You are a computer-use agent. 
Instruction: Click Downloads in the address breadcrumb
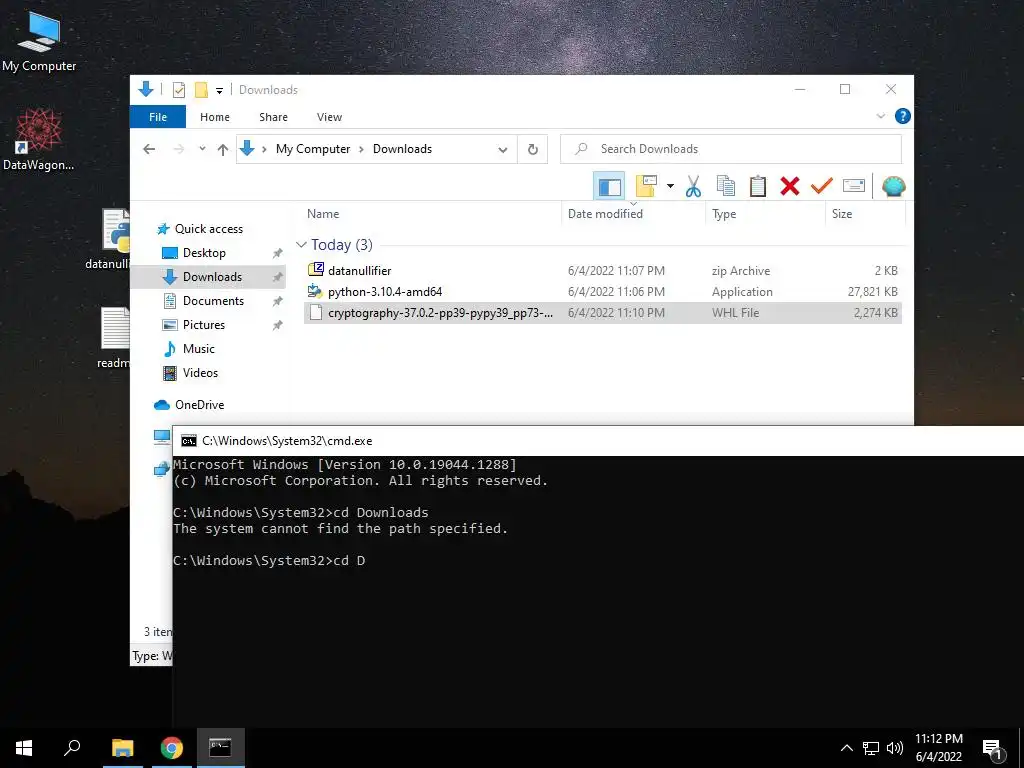click(402, 149)
